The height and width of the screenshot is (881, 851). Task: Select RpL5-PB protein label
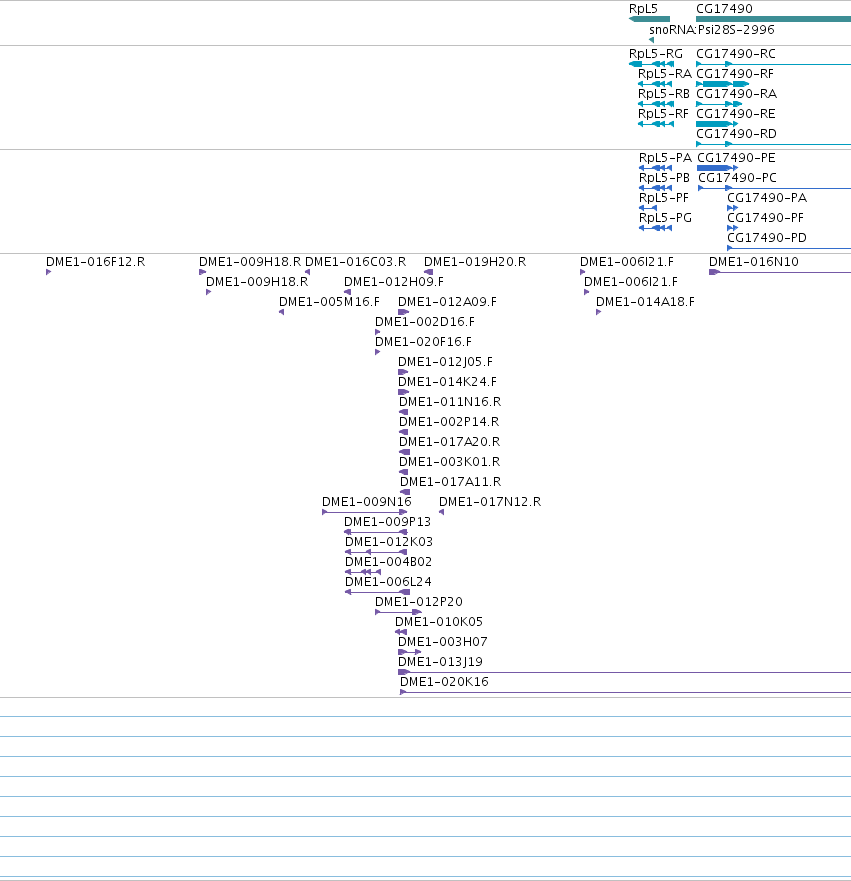coord(665,178)
